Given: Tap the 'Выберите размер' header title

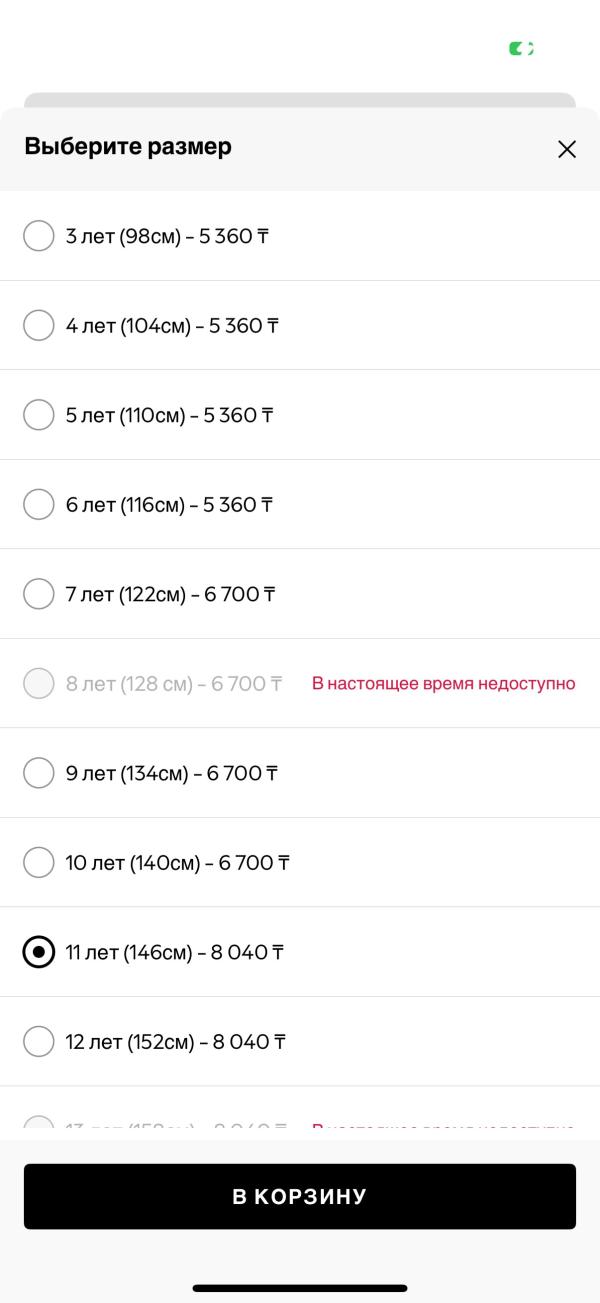Looking at the screenshot, I should click(128, 147).
